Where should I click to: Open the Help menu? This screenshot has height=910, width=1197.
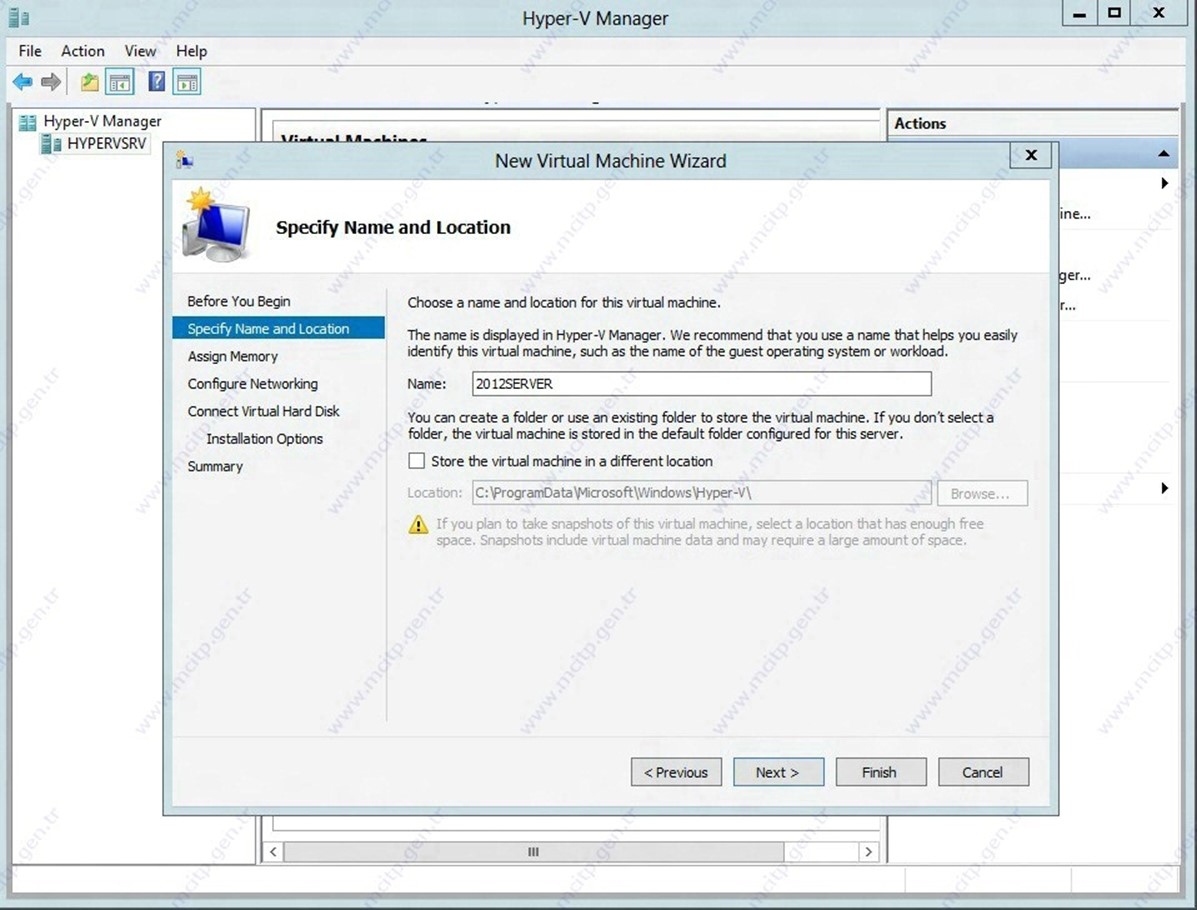[192, 51]
